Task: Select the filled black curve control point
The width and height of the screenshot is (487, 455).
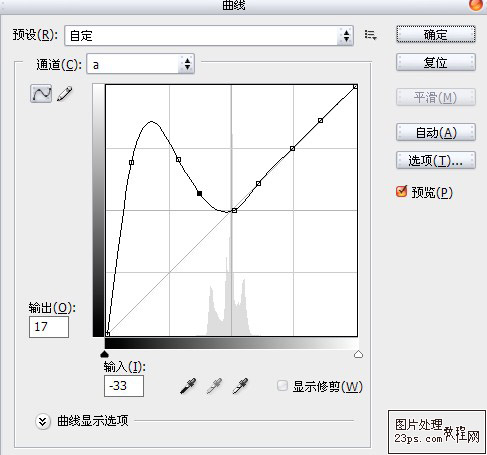Action: (199, 193)
